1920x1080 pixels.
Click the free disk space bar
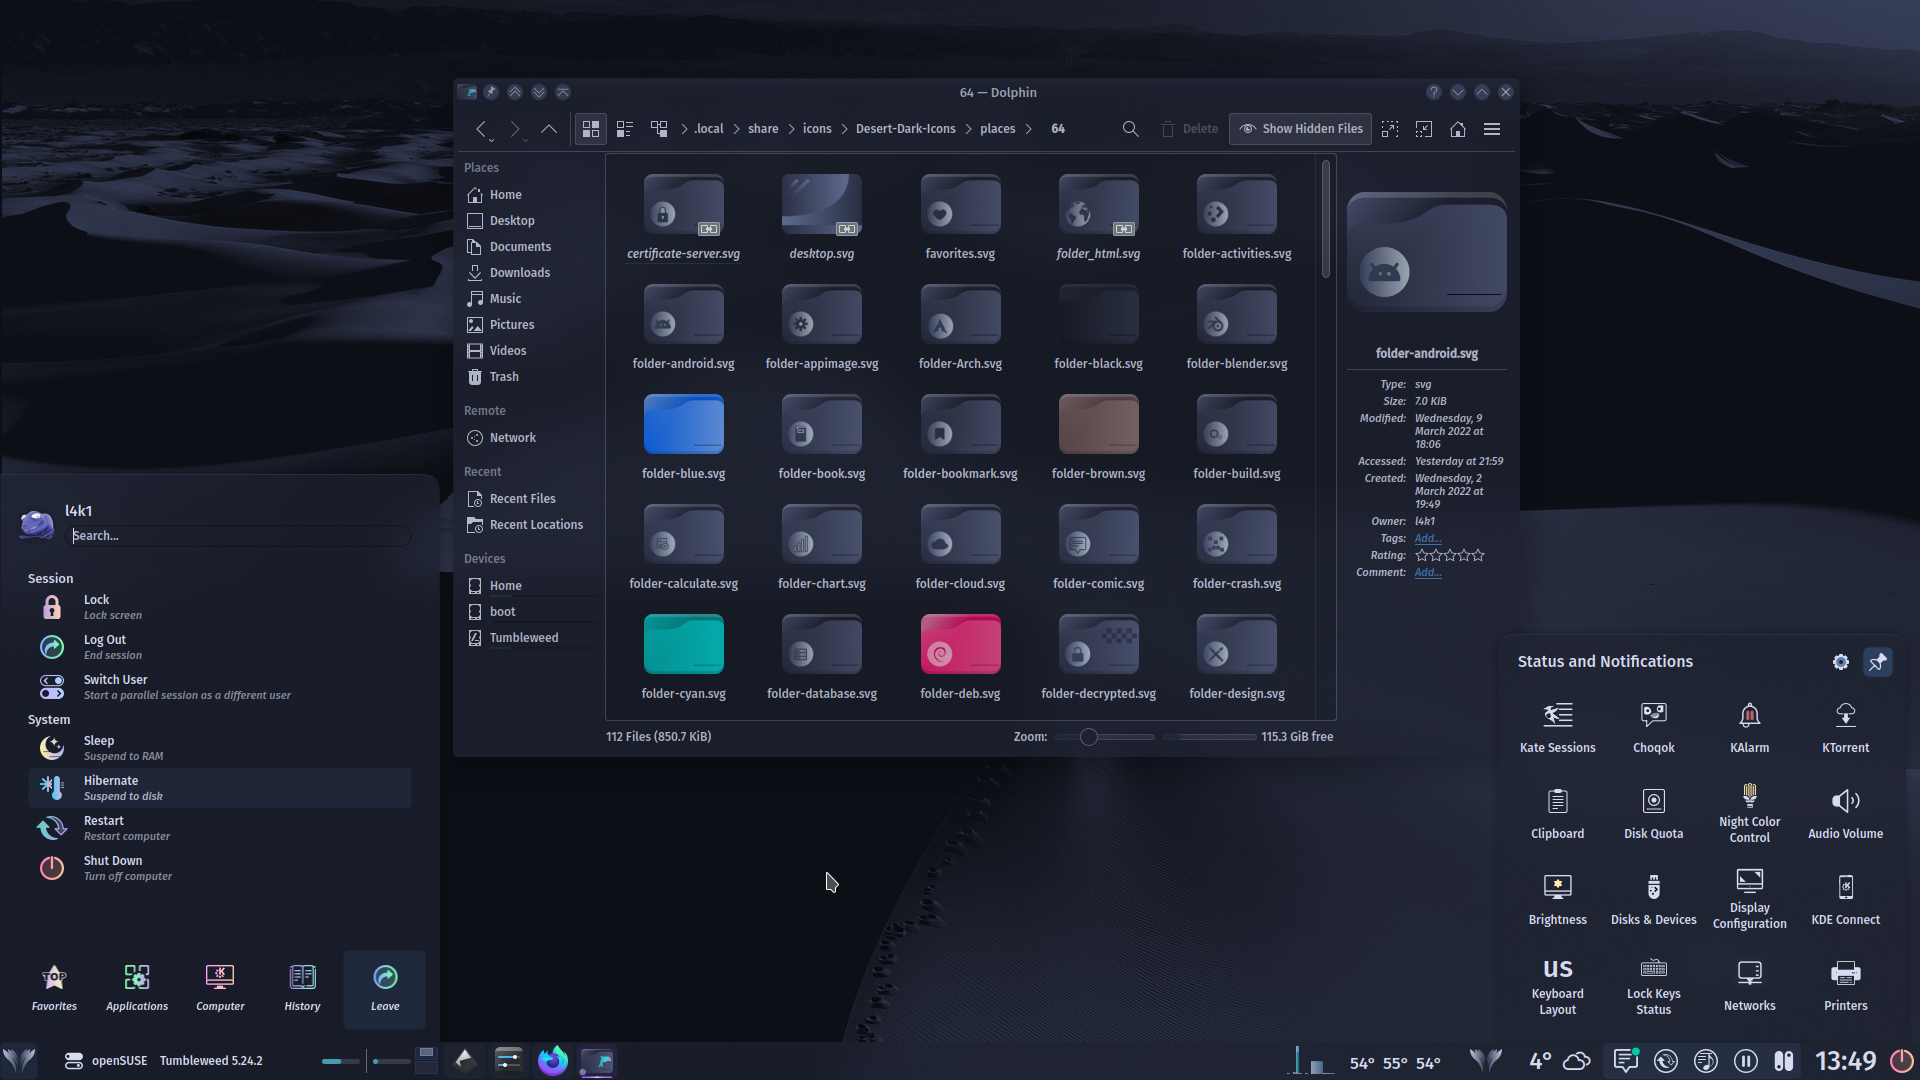pyautogui.click(x=1209, y=737)
